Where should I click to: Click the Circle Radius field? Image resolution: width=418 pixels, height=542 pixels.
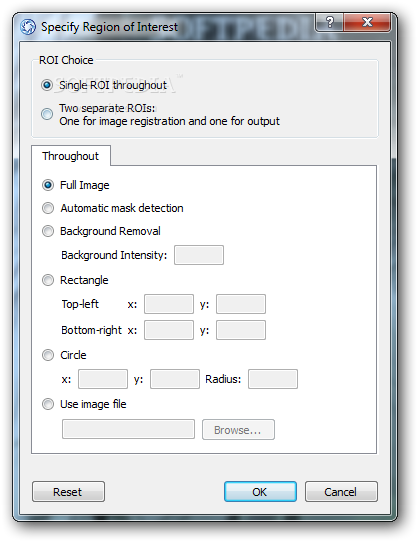coord(273,379)
